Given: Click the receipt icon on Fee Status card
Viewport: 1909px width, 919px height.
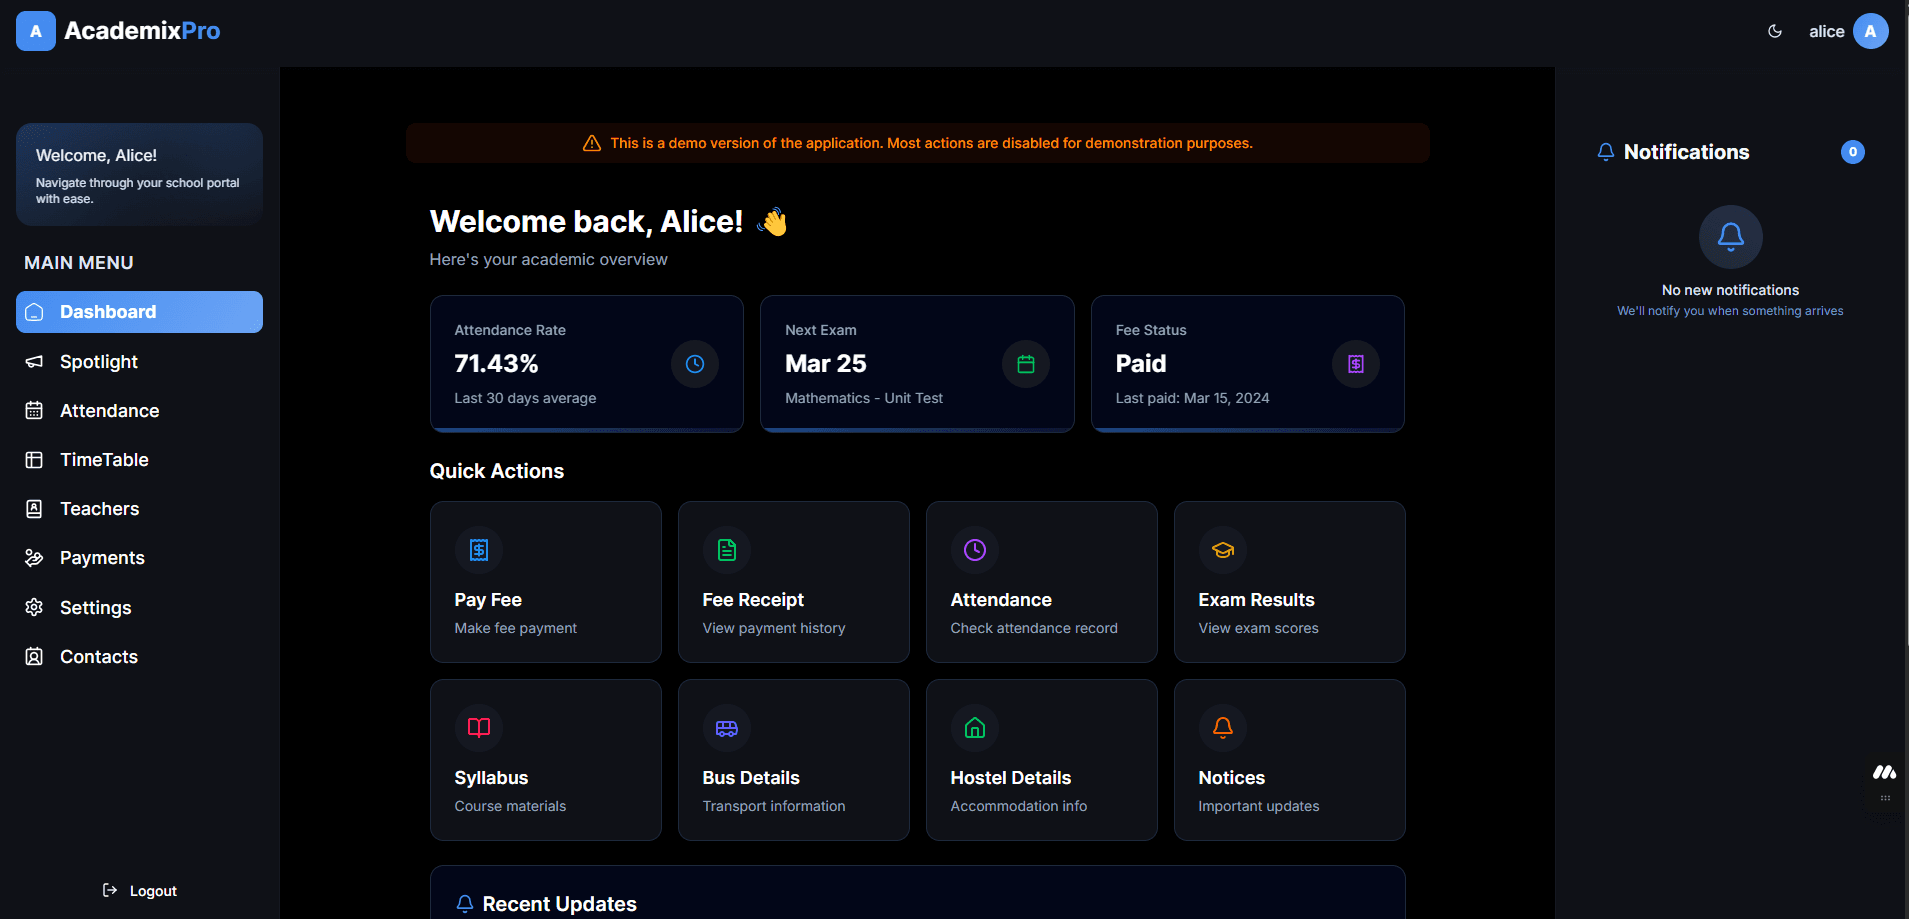Looking at the screenshot, I should 1355,364.
